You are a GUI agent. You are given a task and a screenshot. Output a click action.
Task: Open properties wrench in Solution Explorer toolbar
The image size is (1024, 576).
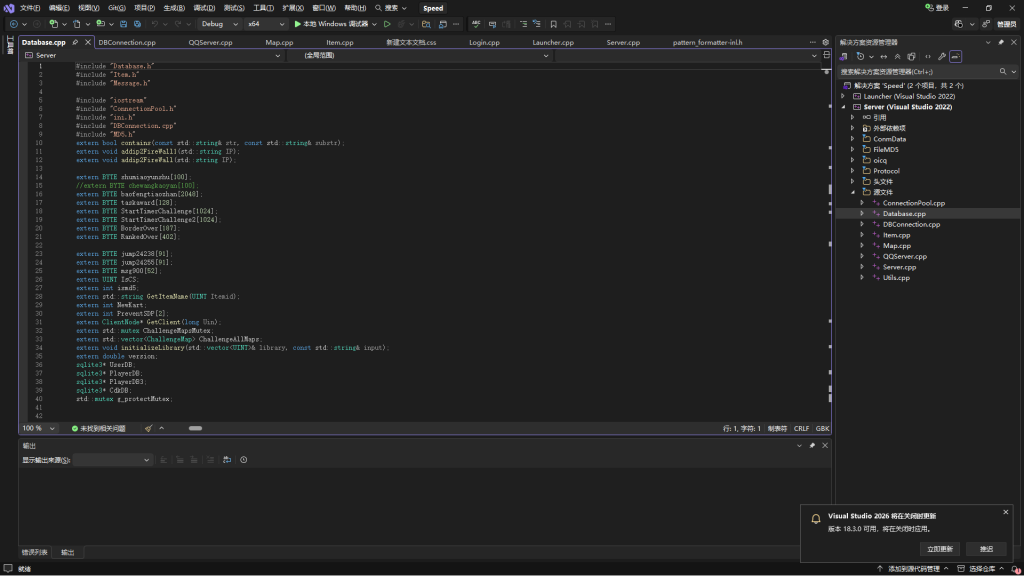point(941,57)
